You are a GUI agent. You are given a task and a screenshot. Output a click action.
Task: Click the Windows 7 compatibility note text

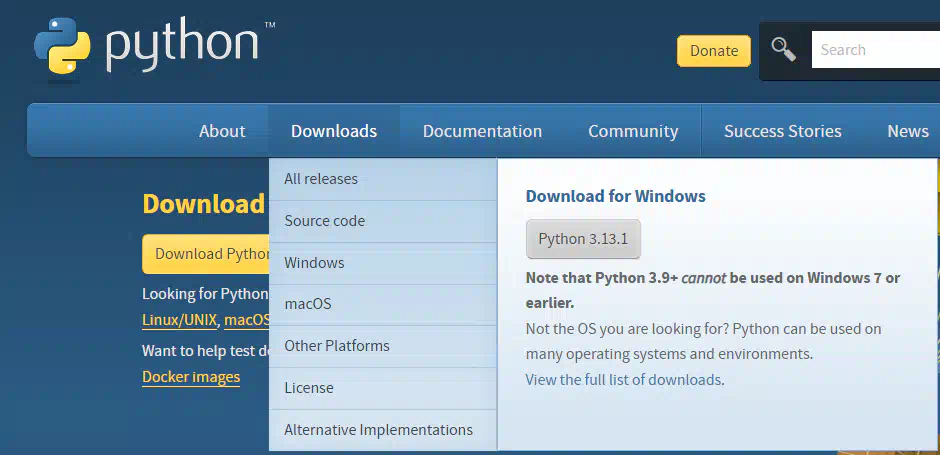tap(713, 291)
